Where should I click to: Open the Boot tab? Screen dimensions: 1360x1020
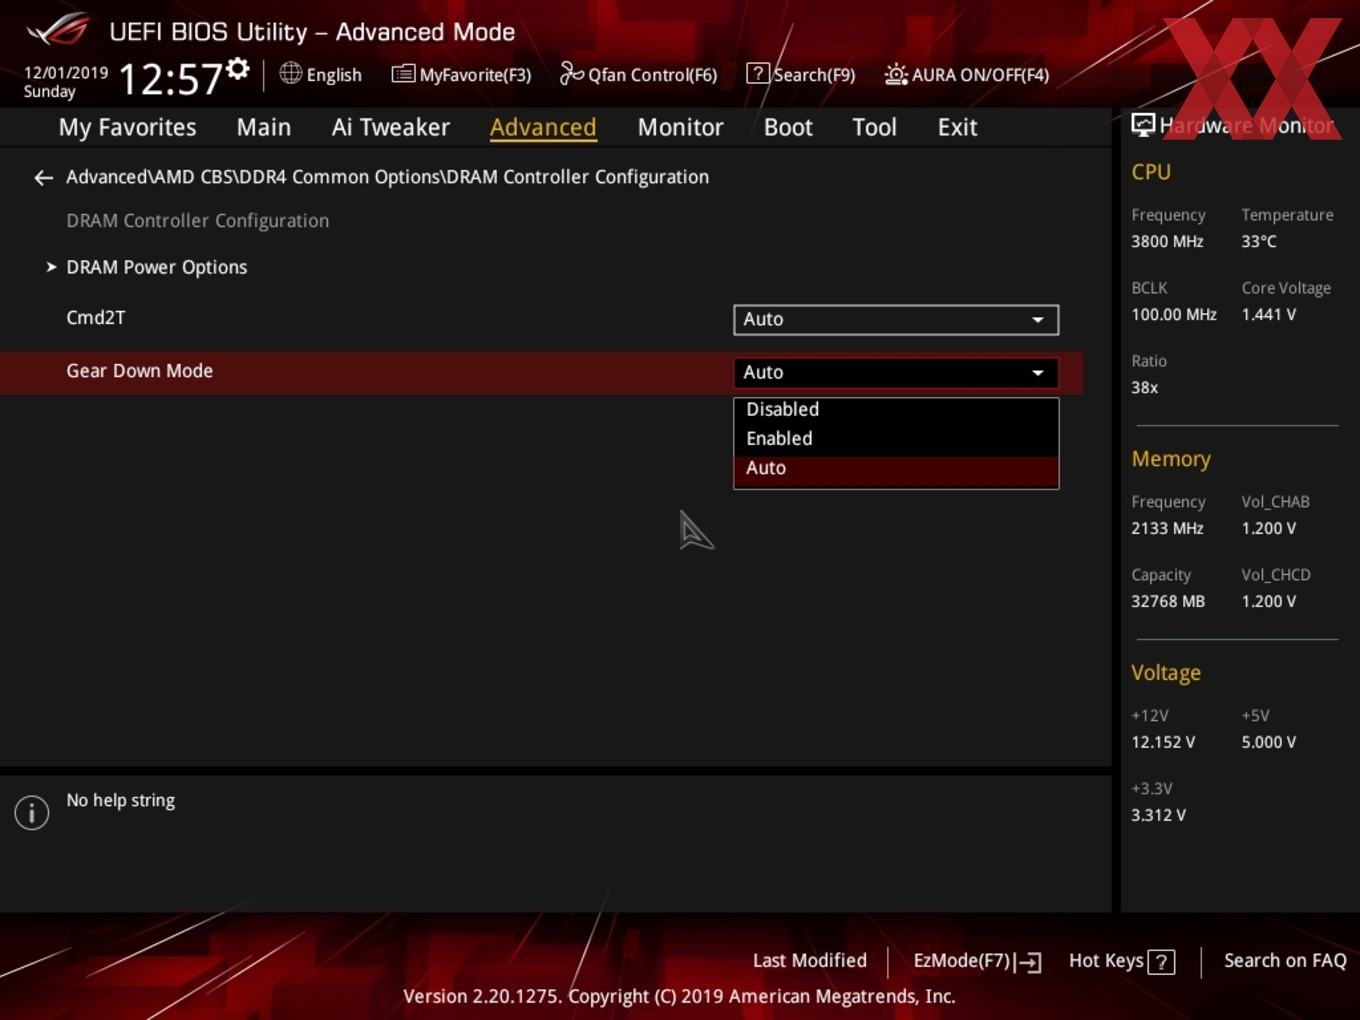[x=788, y=127]
